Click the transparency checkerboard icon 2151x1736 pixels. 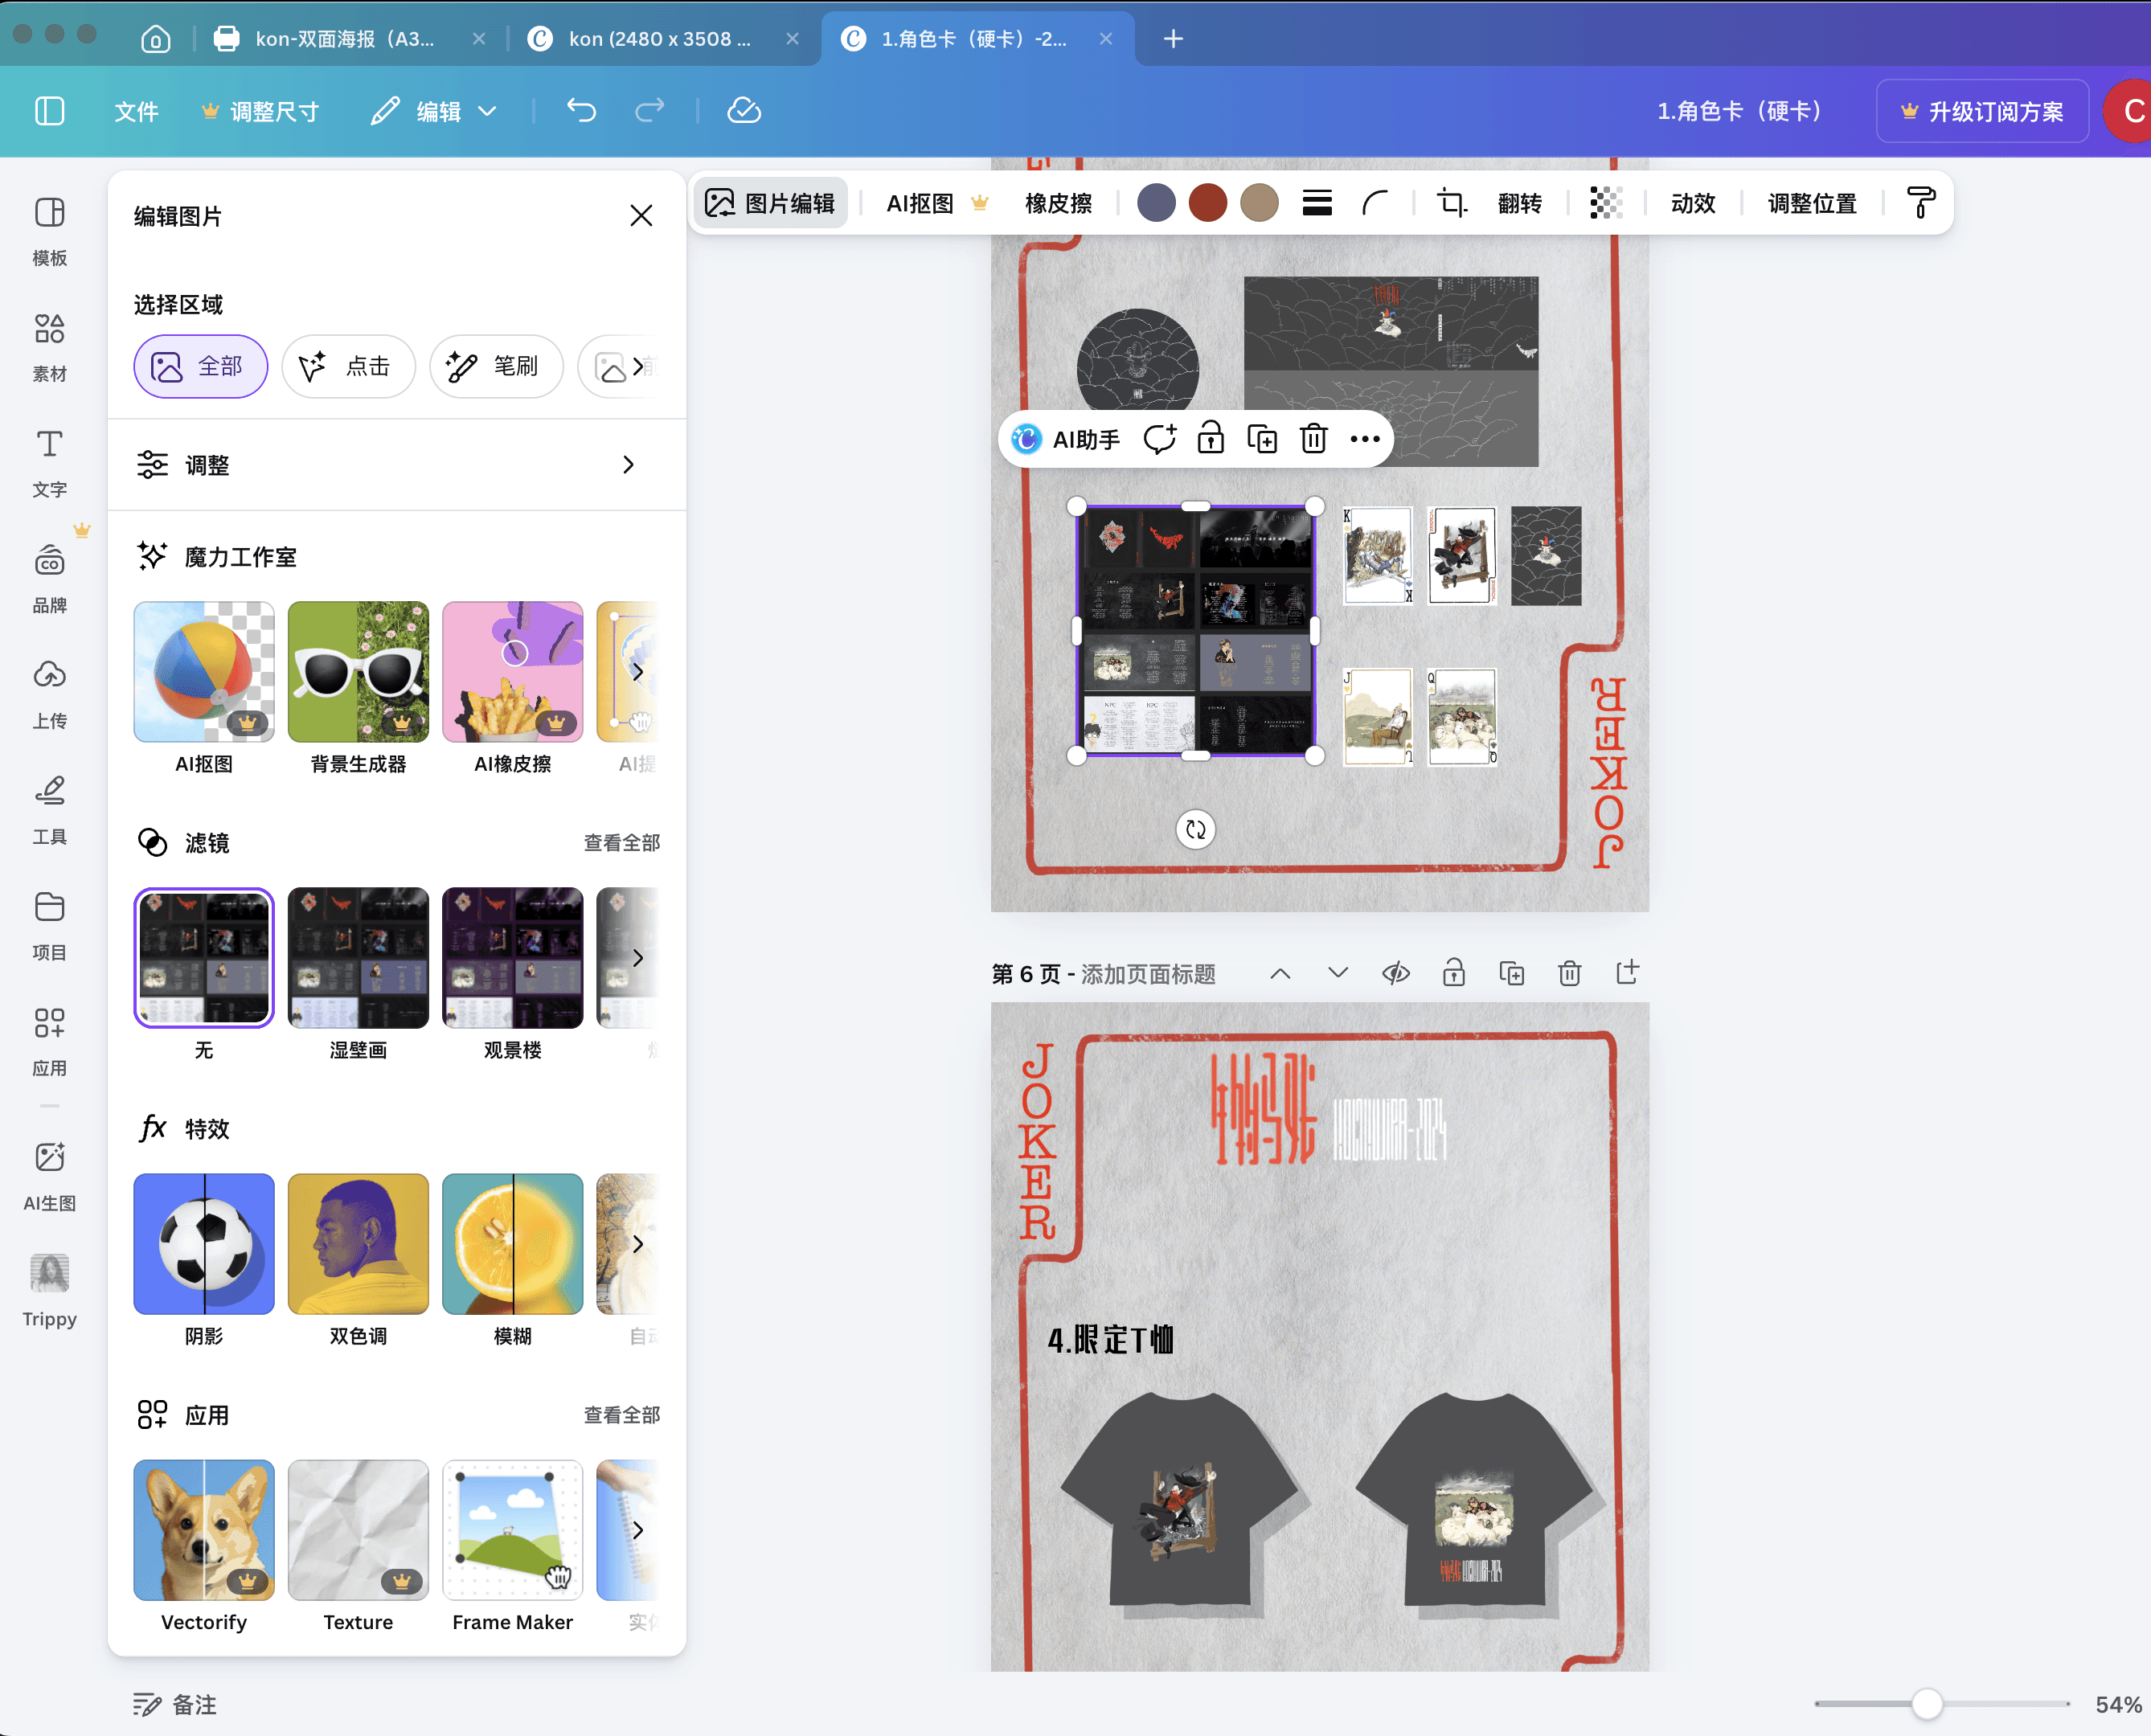pyautogui.click(x=1605, y=203)
